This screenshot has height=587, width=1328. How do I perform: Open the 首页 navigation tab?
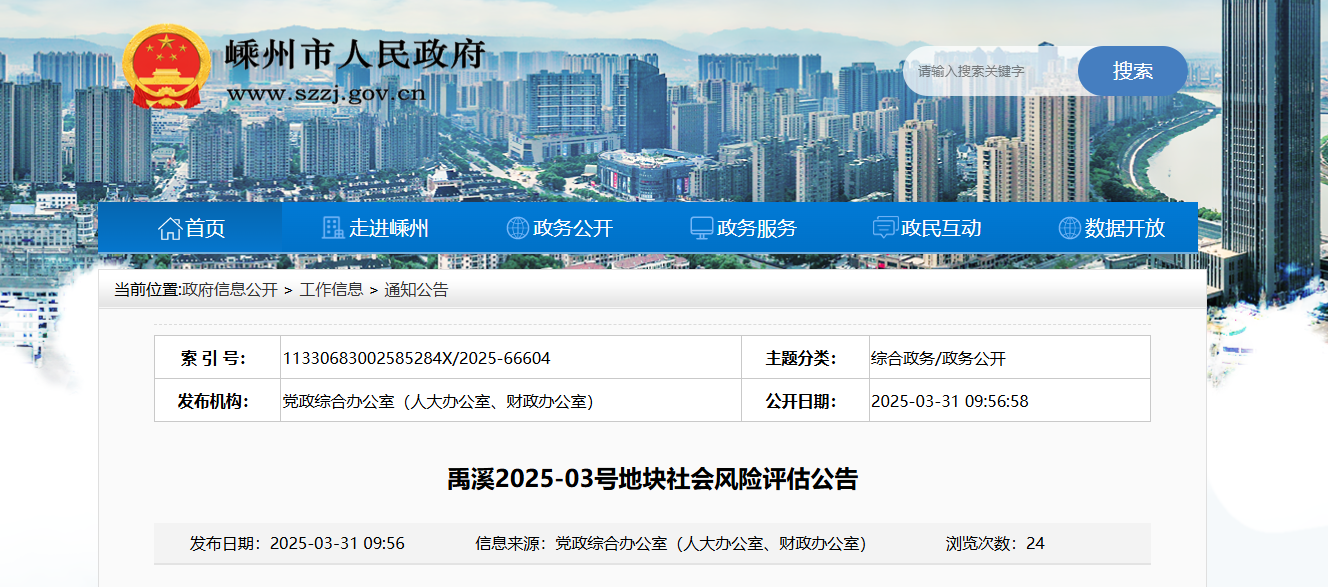(190, 228)
